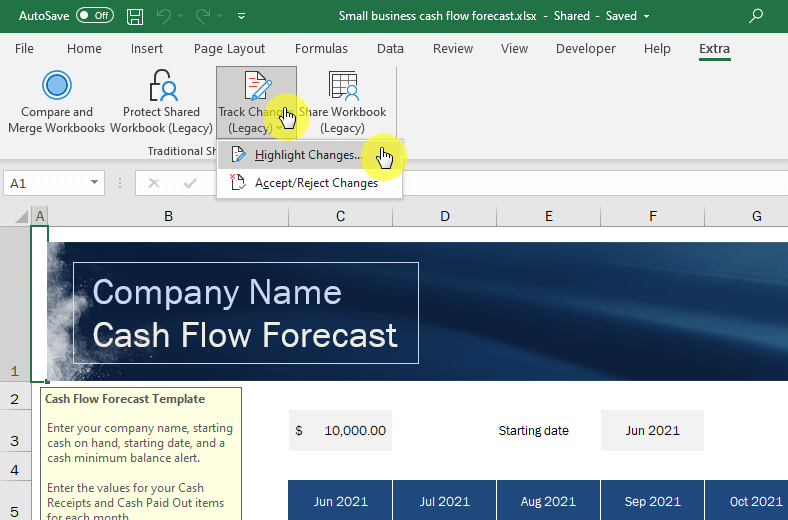Select column C header
This screenshot has width=788, height=520.
pyautogui.click(x=340, y=217)
